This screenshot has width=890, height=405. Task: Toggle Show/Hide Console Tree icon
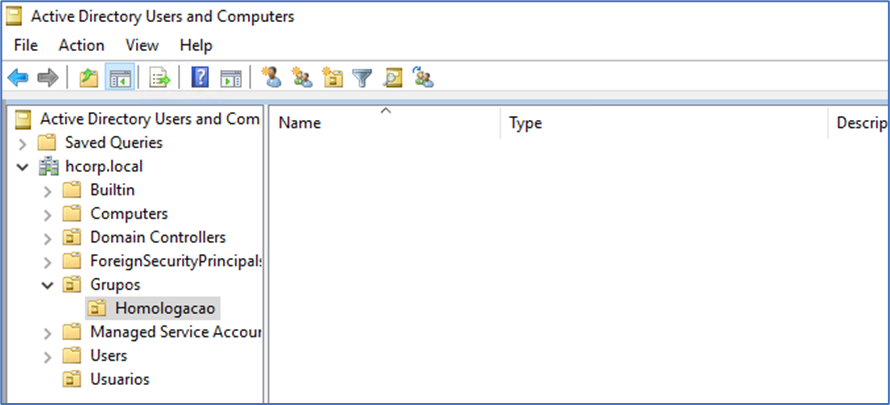120,77
